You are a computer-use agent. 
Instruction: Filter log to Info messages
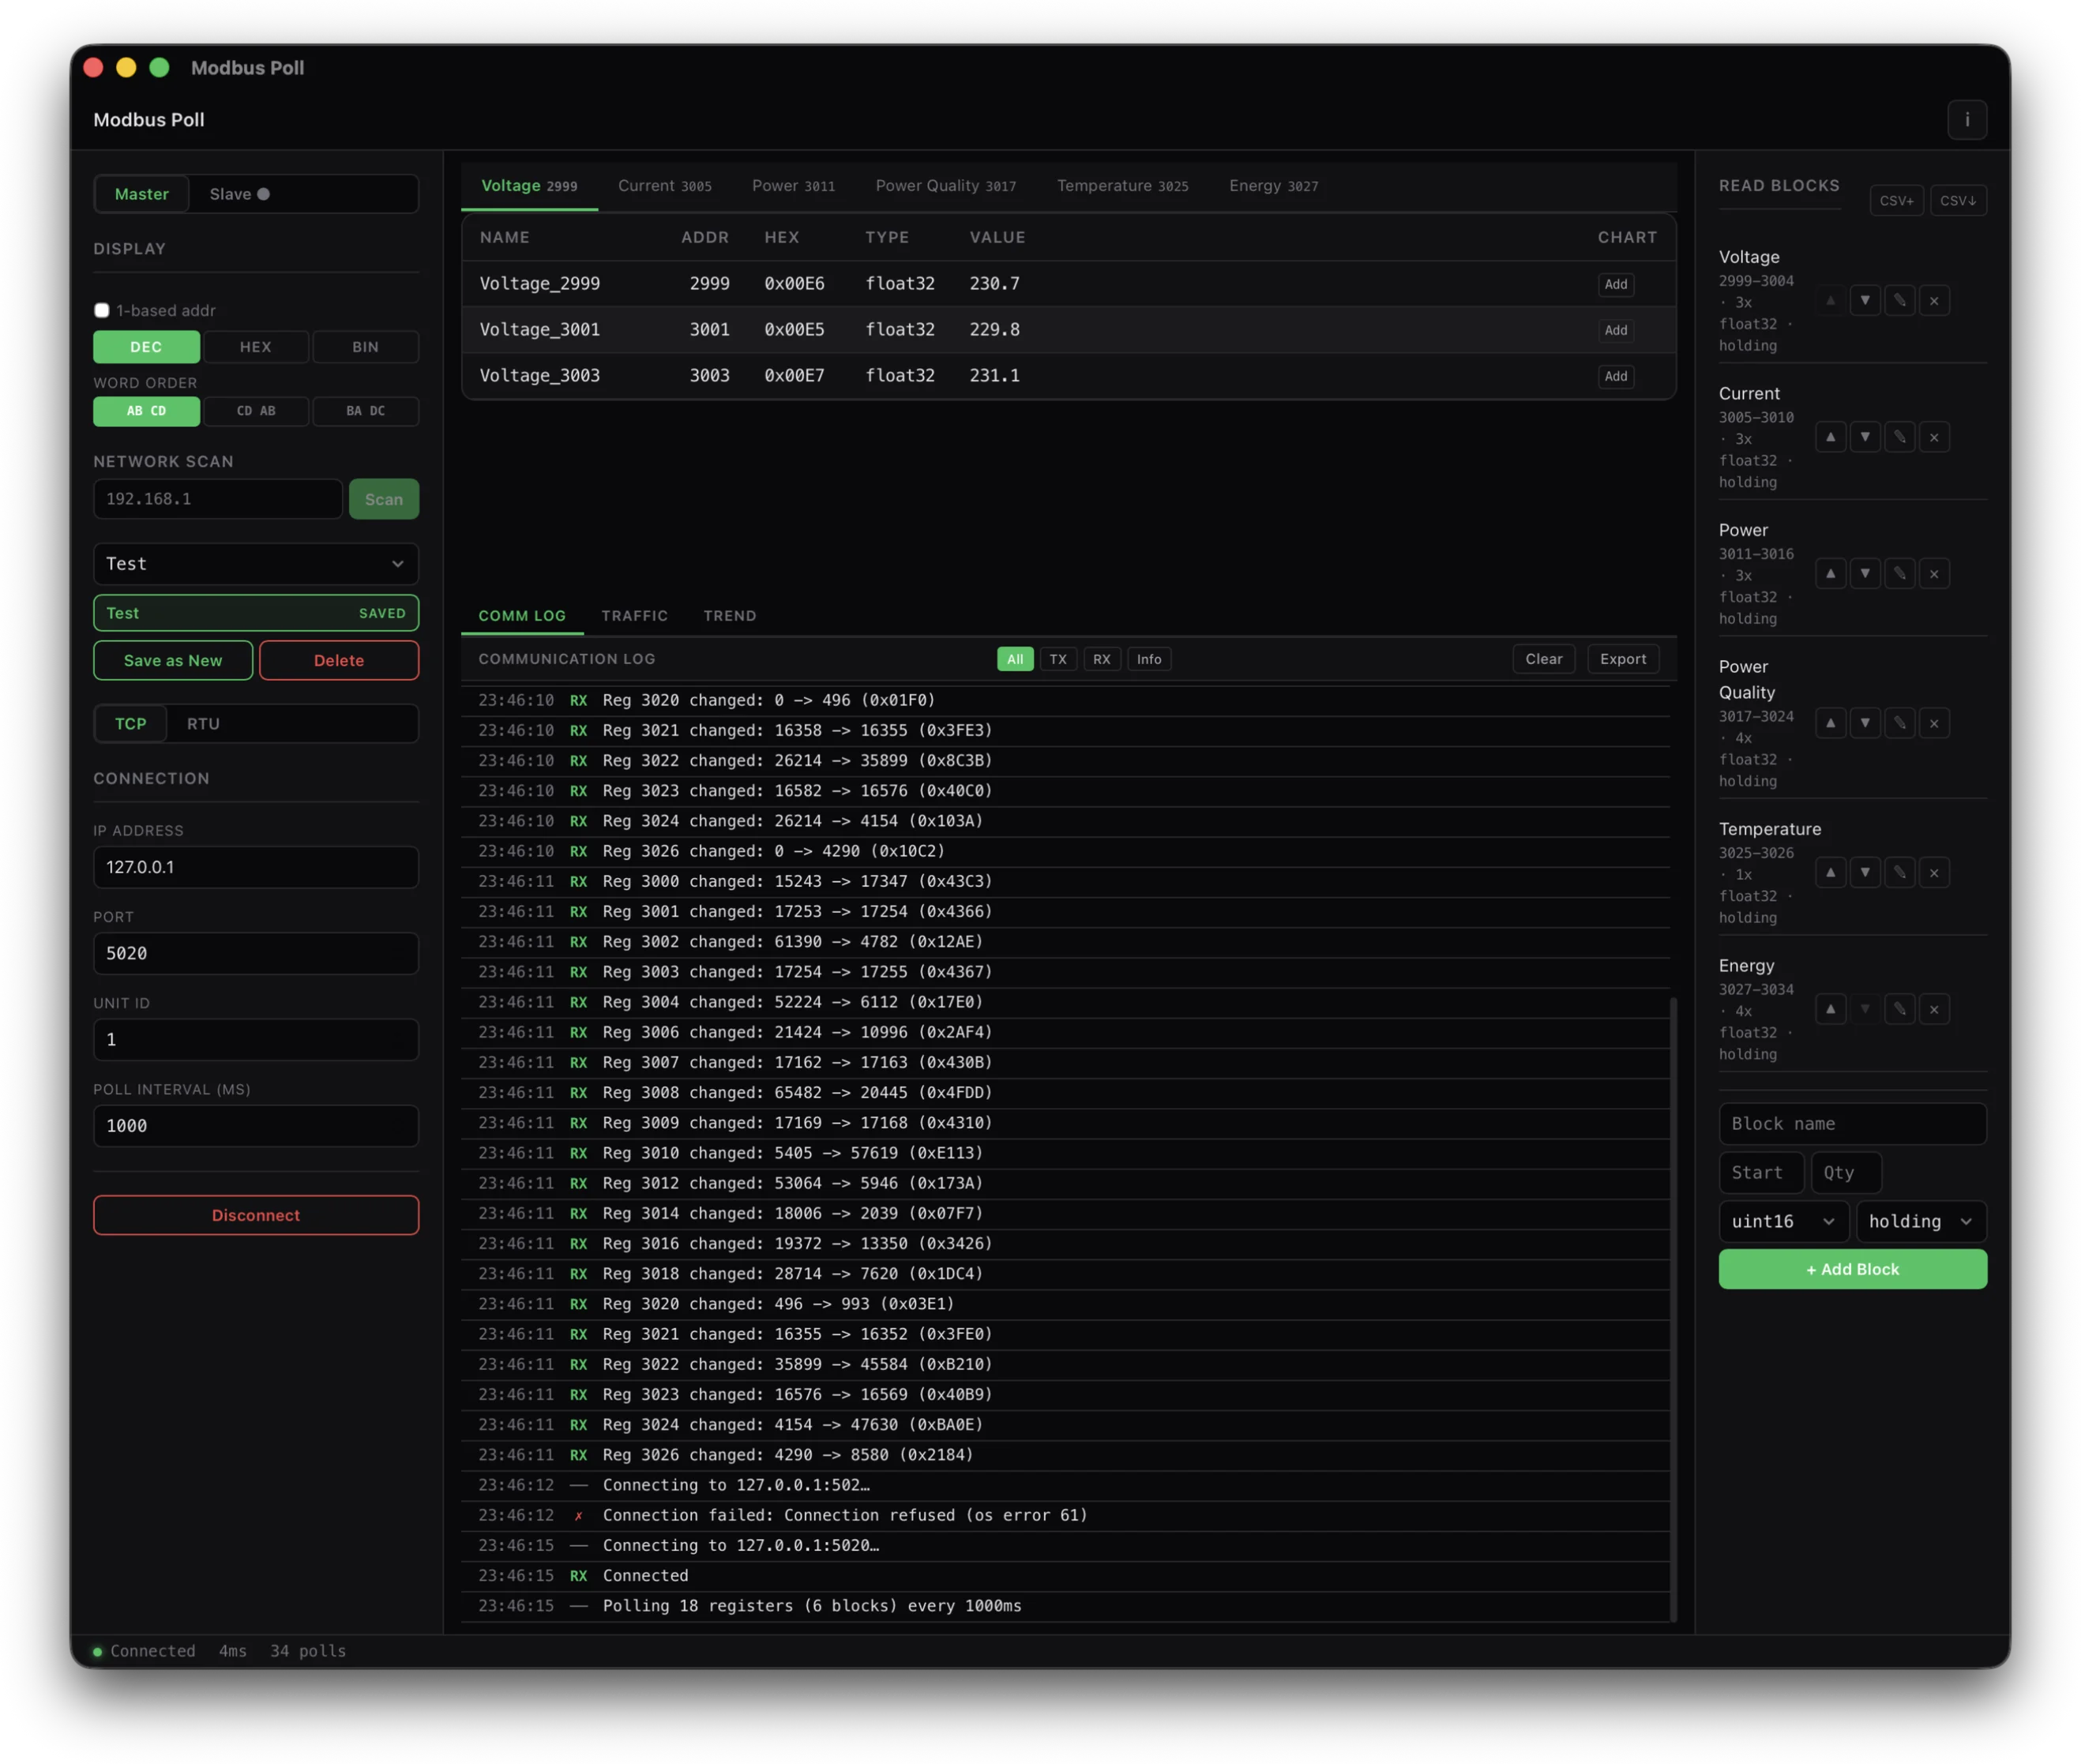pyautogui.click(x=1149, y=659)
